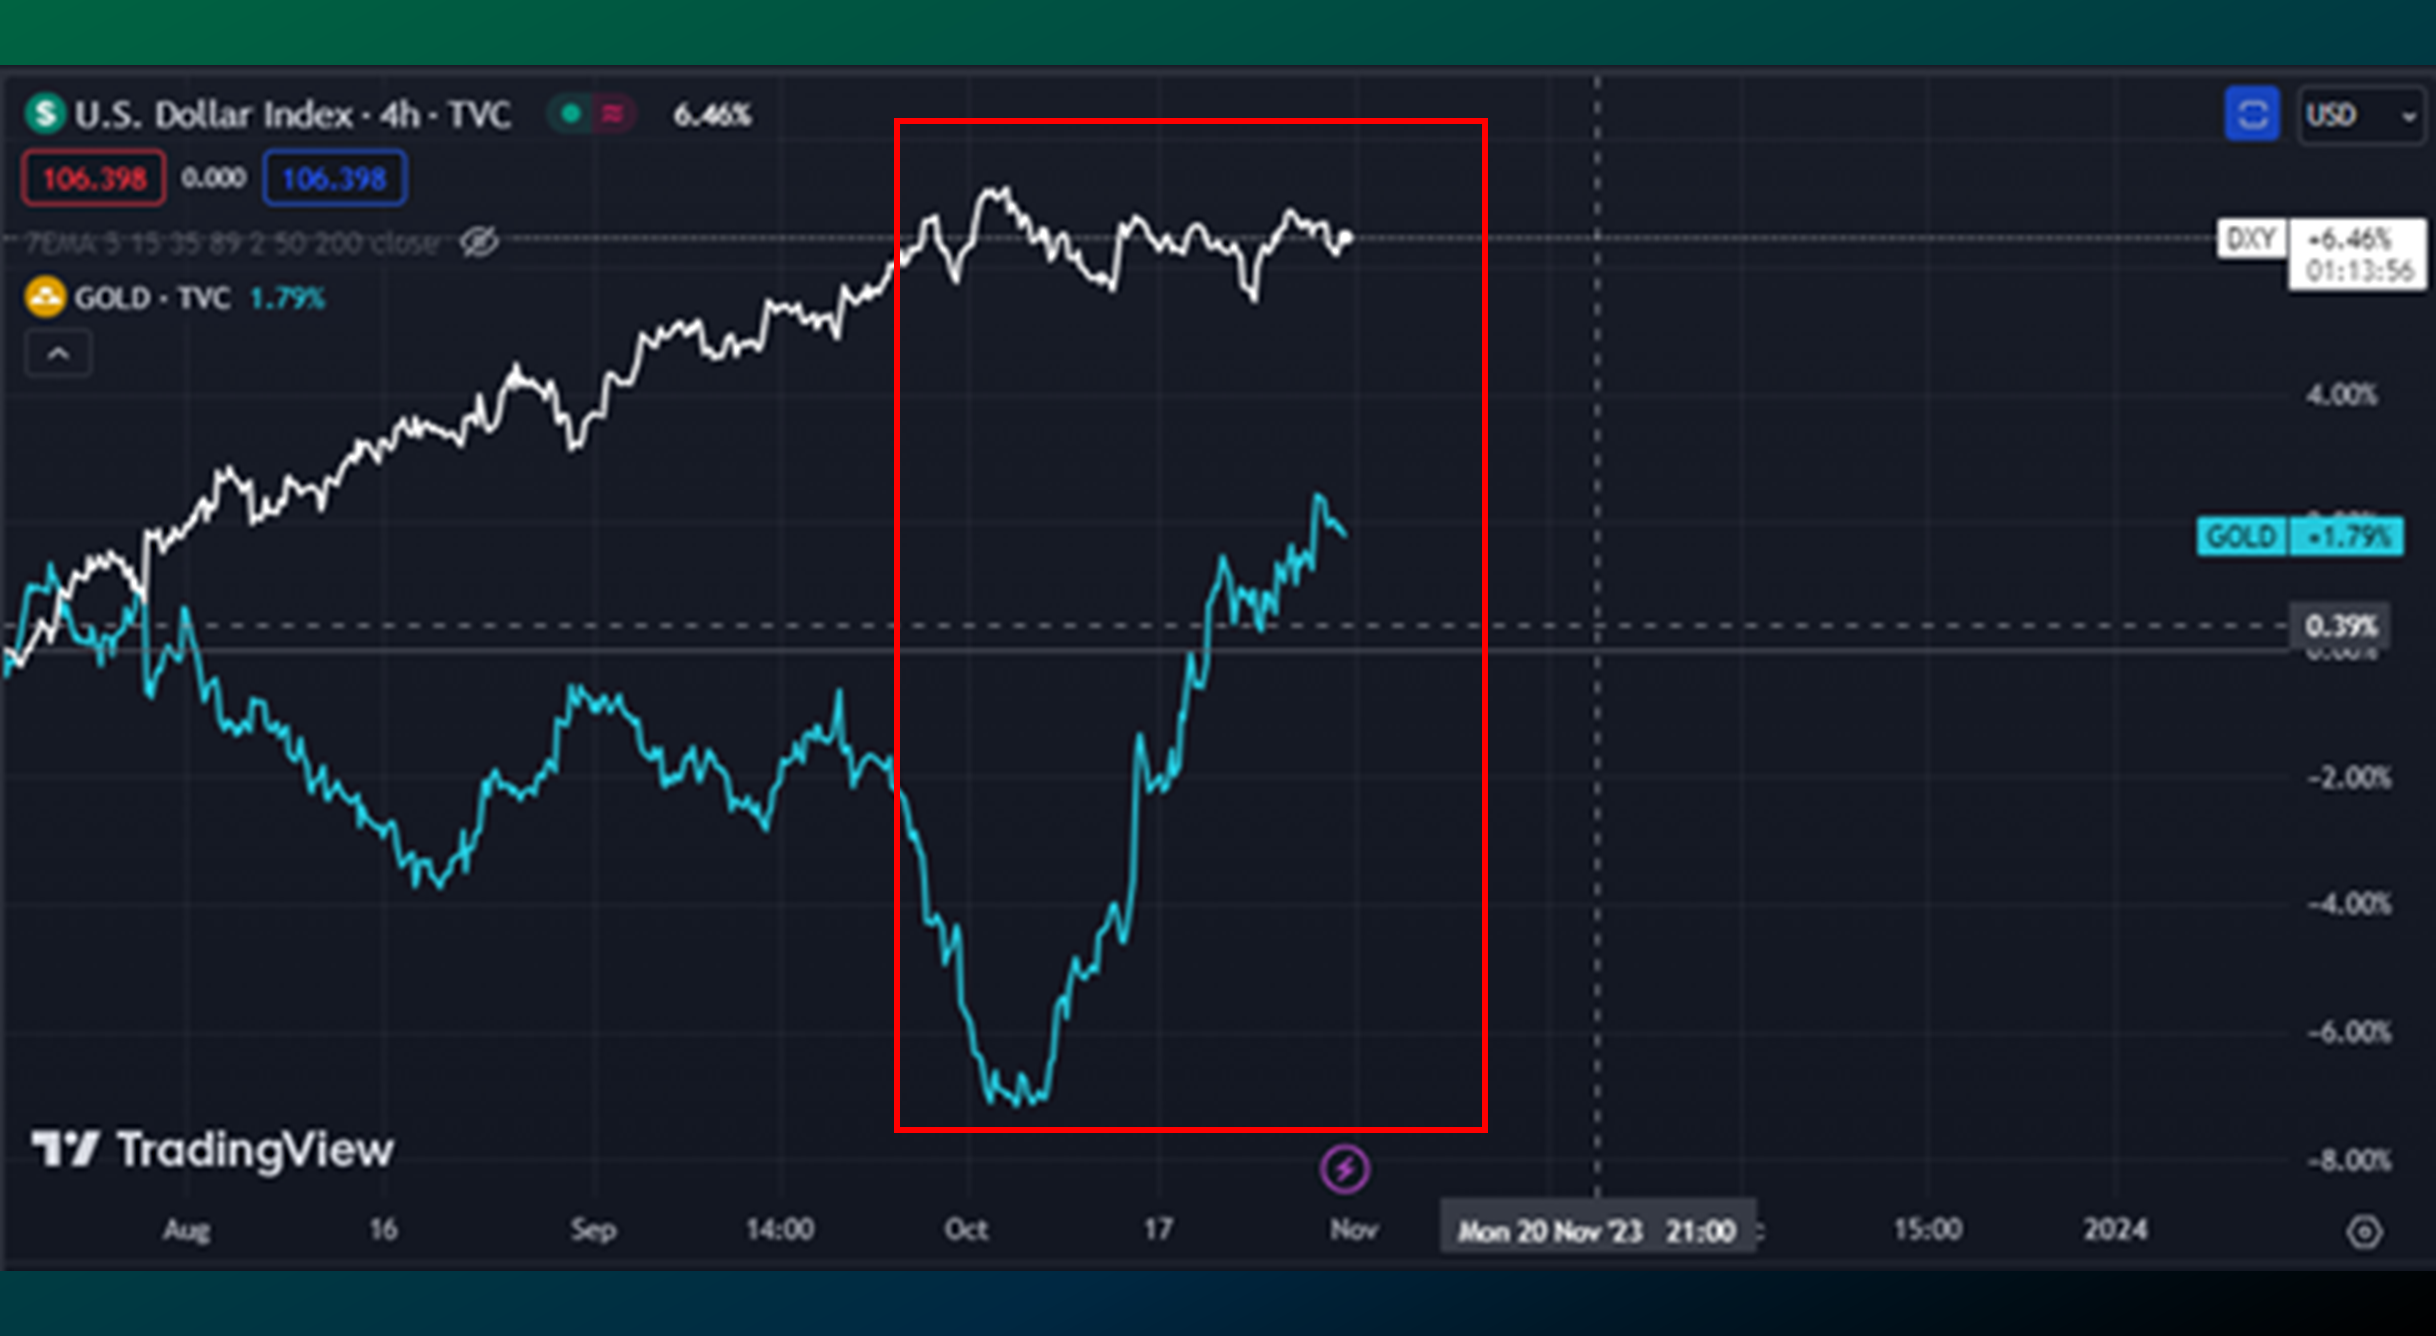Click the purple lightning event marker
Viewport: 2436px width, 1336px height.
(1344, 1168)
